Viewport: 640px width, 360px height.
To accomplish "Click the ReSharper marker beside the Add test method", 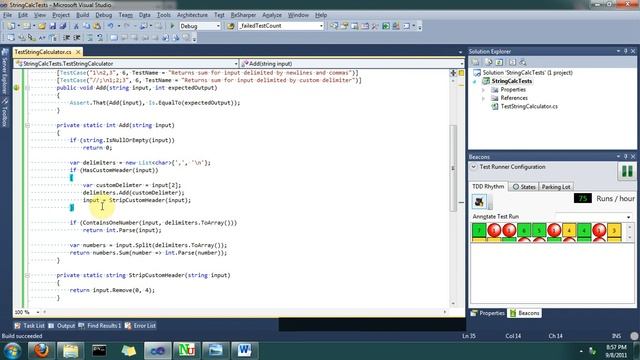I will (x=16, y=88).
